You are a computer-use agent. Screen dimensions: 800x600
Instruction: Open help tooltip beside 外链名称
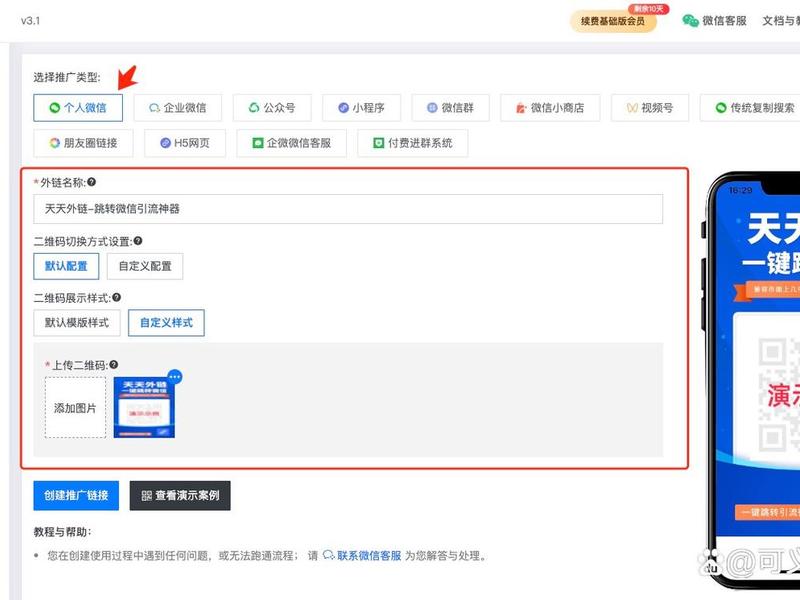click(91, 182)
